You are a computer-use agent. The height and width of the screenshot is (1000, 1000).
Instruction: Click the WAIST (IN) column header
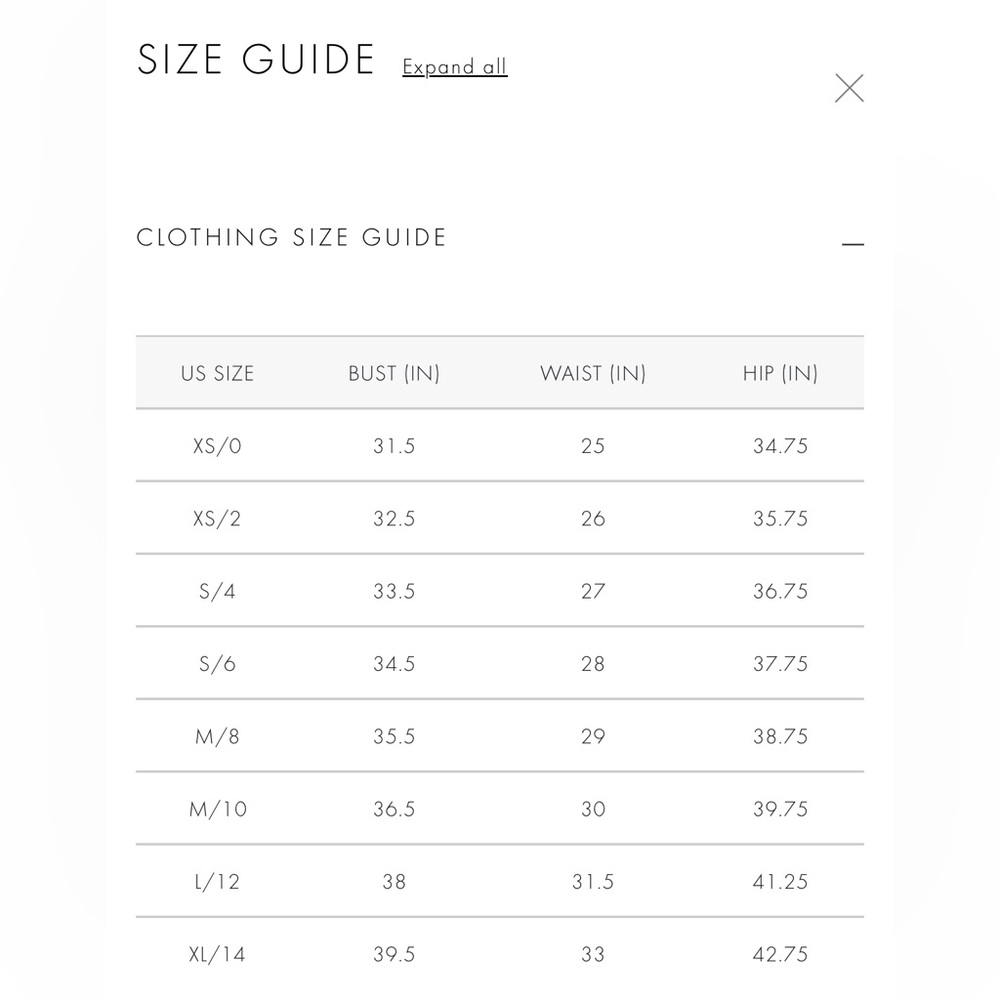click(x=593, y=373)
